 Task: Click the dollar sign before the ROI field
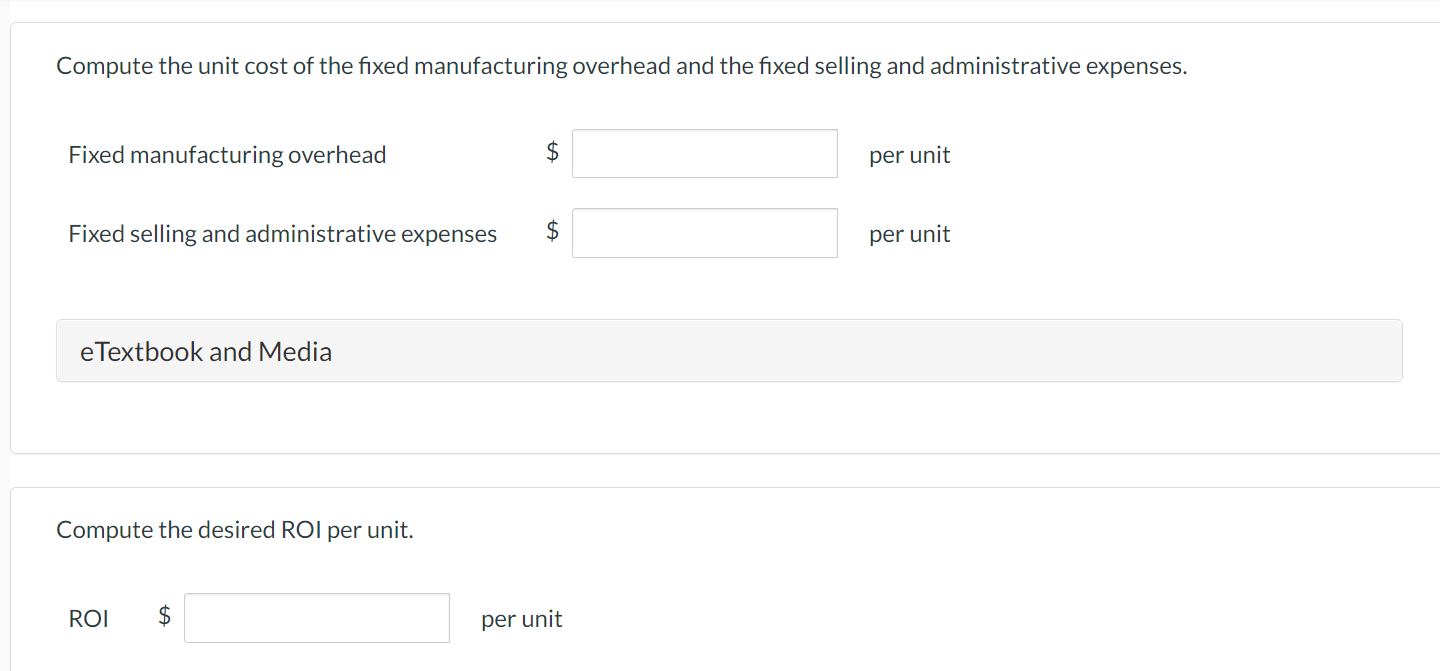tap(165, 616)
